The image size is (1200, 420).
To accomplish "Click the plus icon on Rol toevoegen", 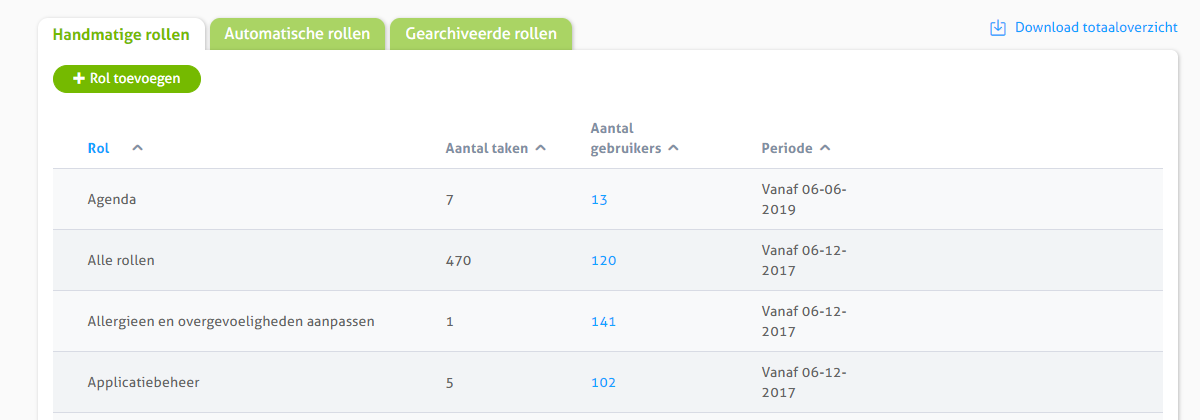I will click(79, 79).
